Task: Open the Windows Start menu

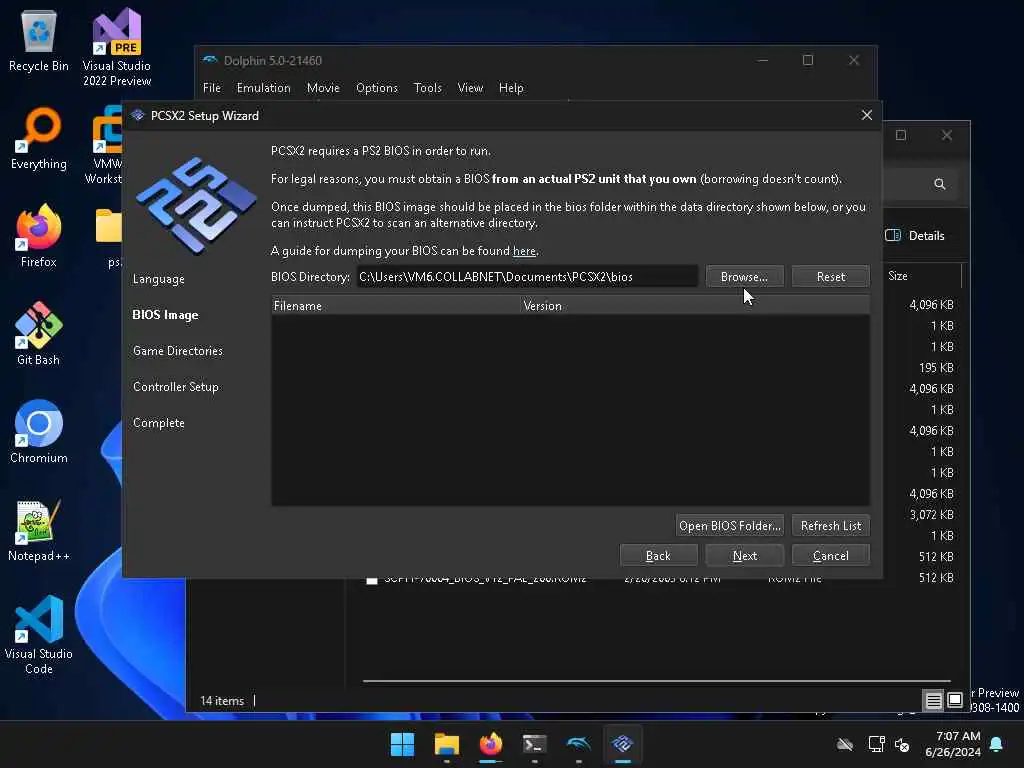Action: pos(402,744)
